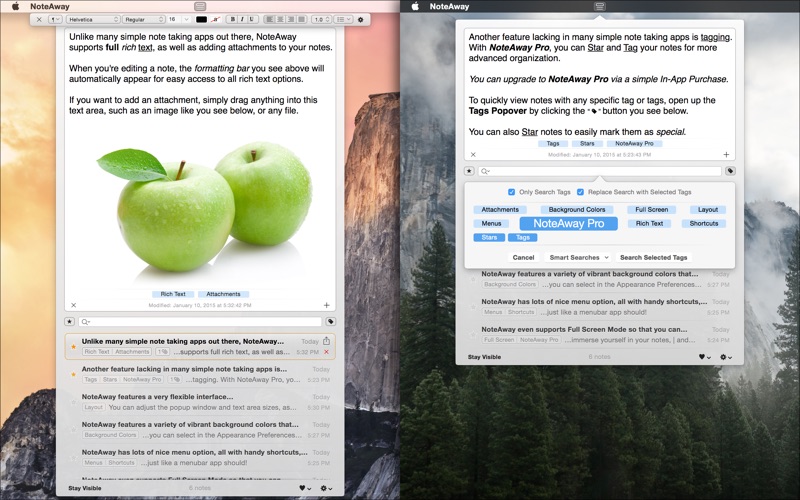Viewport: 800px width, 500px height.
Task: Select the Background Colors tag in popover
Action: coord(577,210)
